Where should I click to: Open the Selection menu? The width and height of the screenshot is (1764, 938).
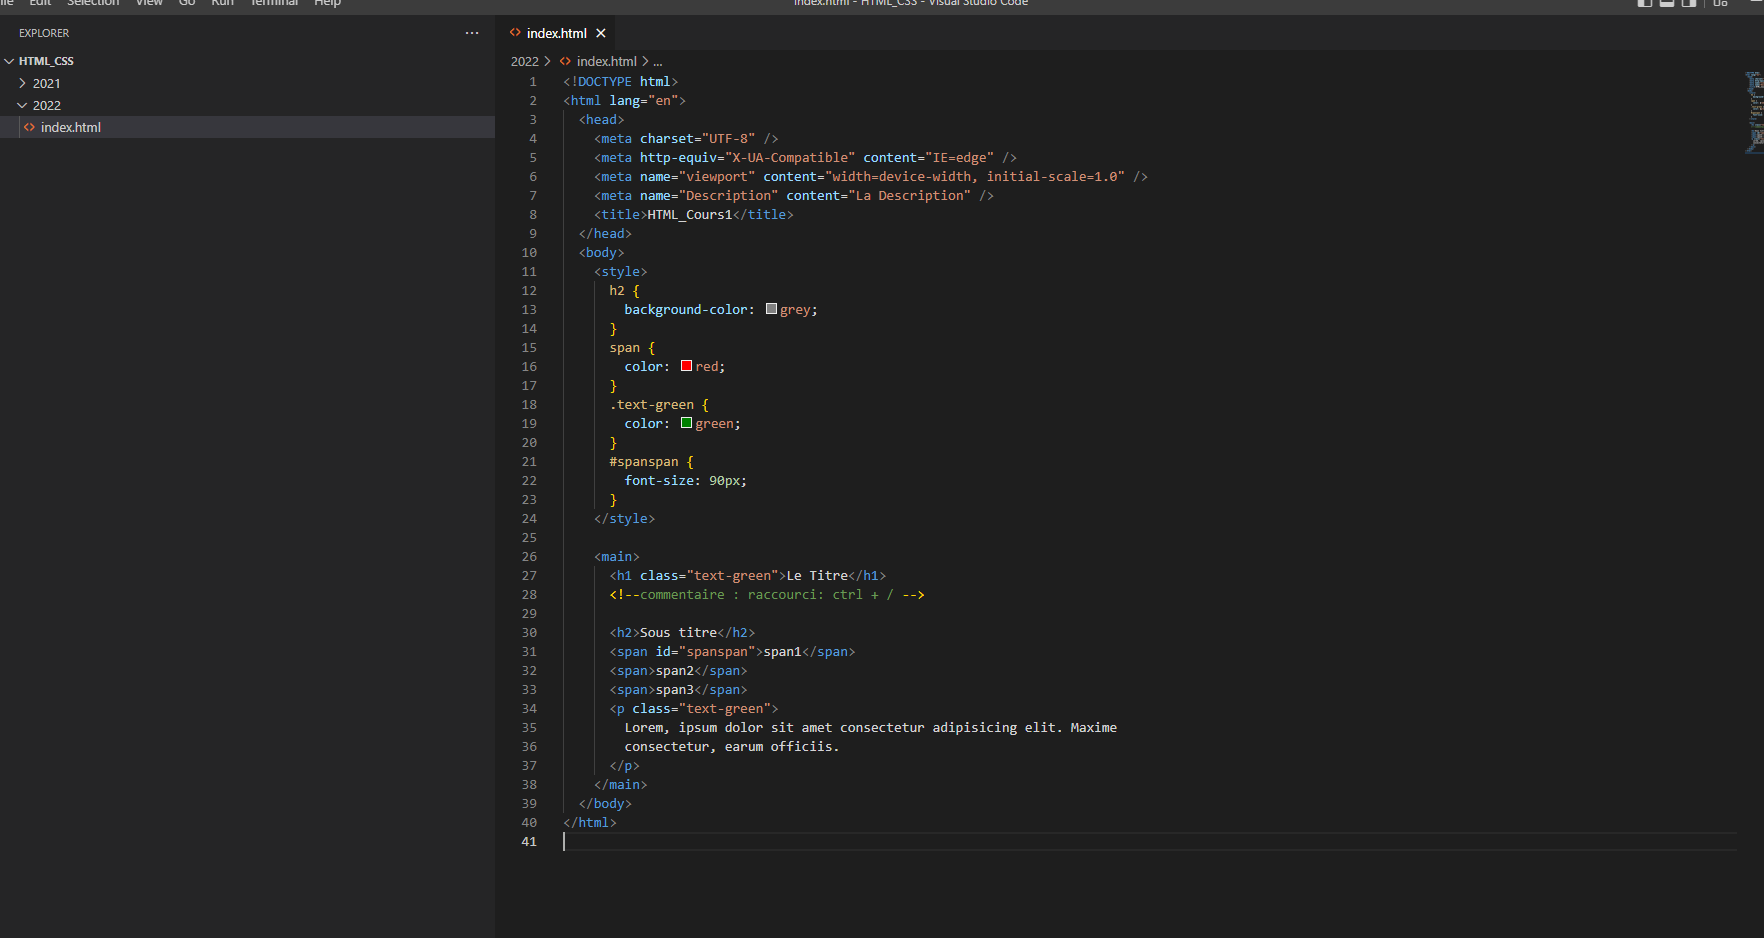point(93,3)
